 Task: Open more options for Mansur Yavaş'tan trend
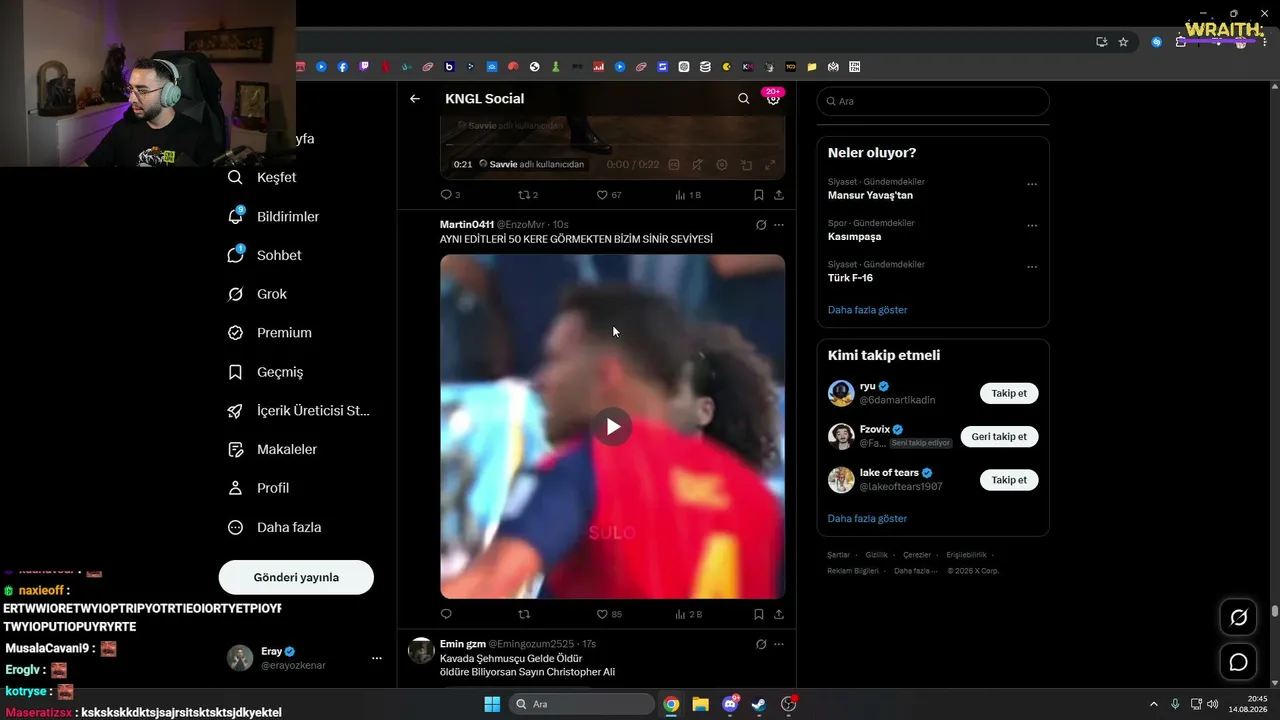pyautogui.click(x=1032, y=184)
